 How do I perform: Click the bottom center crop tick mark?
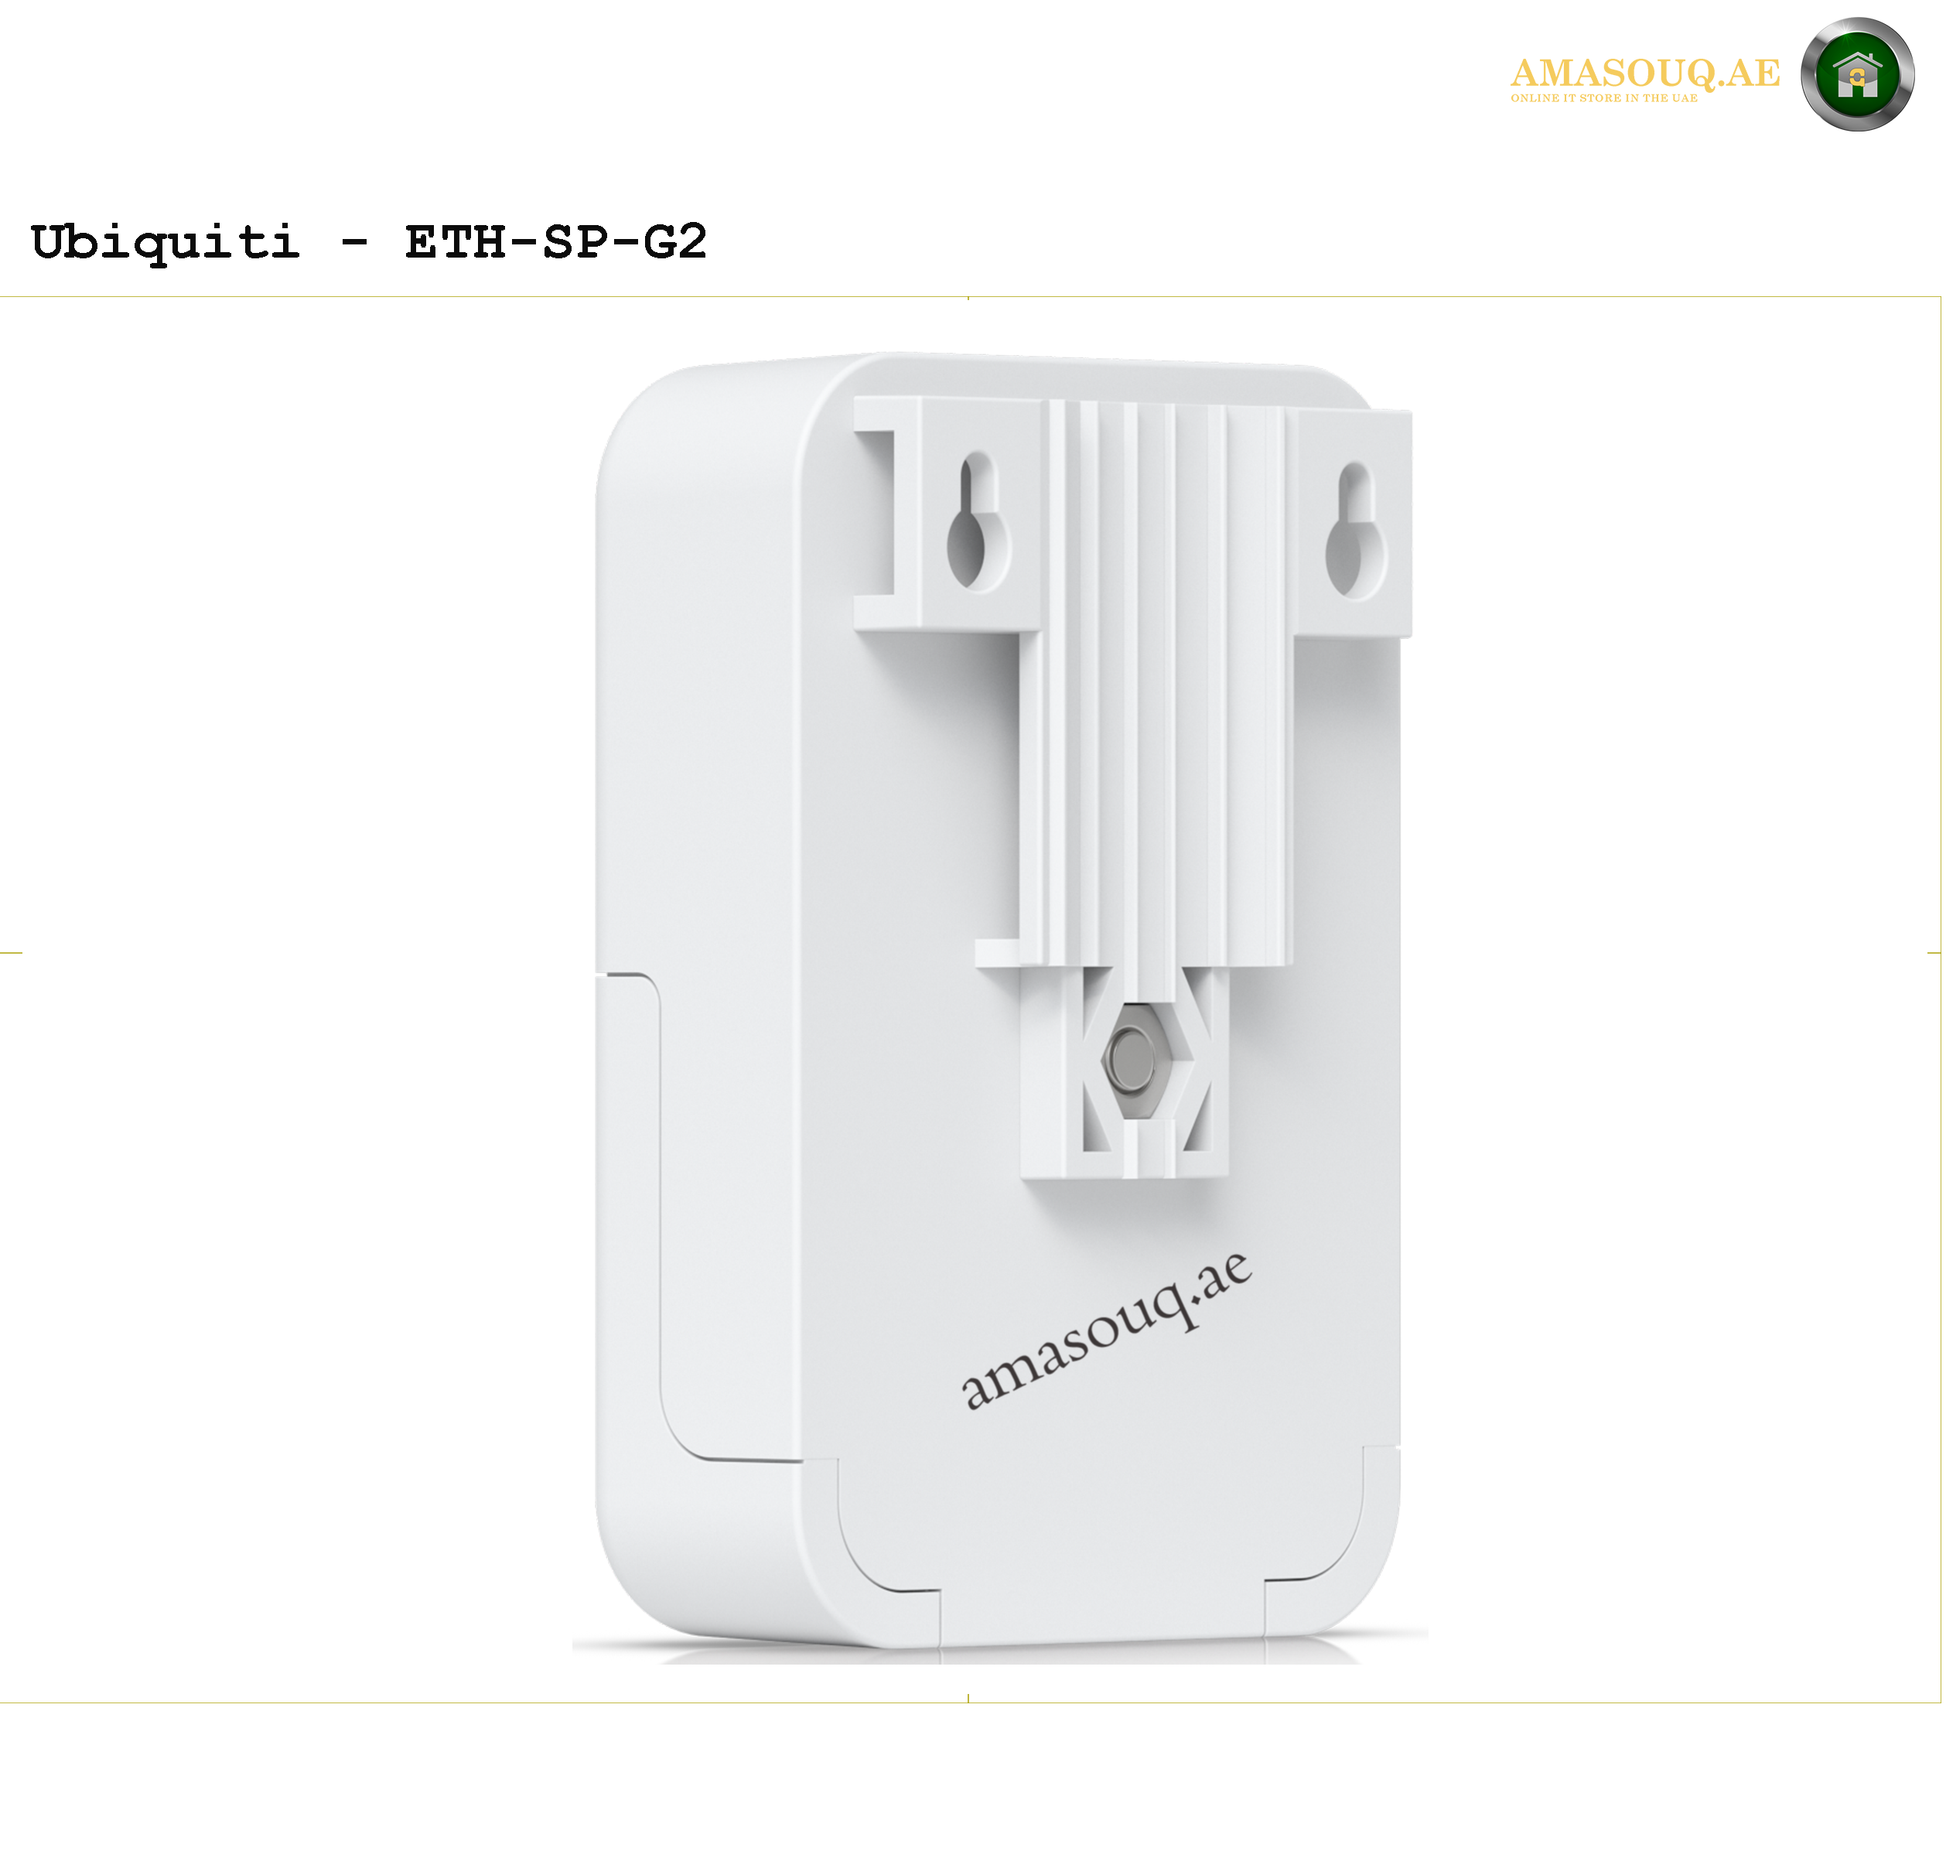click(x=968, y=1698)
